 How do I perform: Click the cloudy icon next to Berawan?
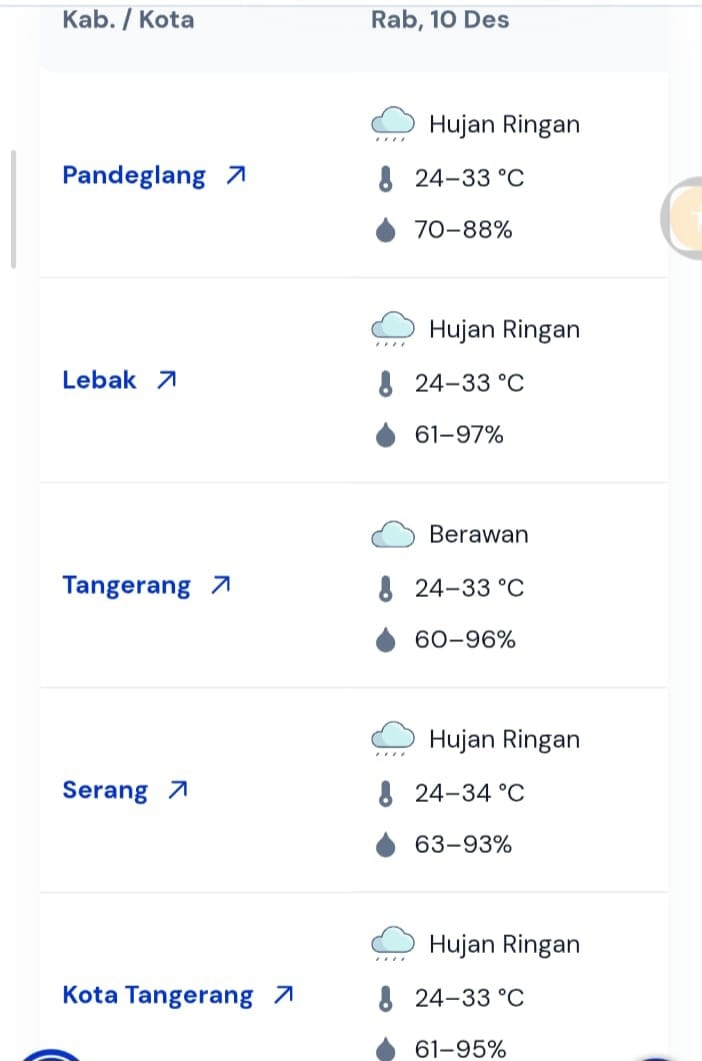coord(393,535)
